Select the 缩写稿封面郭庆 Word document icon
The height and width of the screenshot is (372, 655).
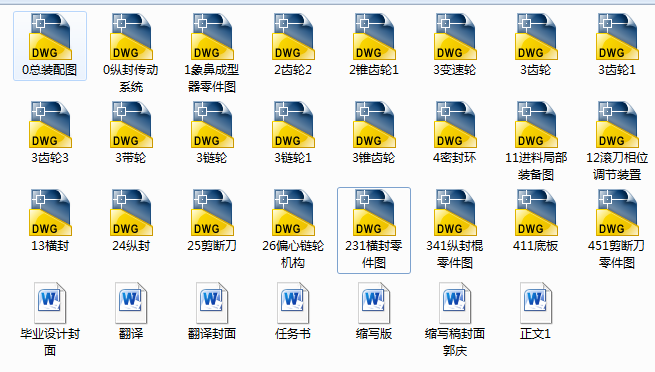455,303
